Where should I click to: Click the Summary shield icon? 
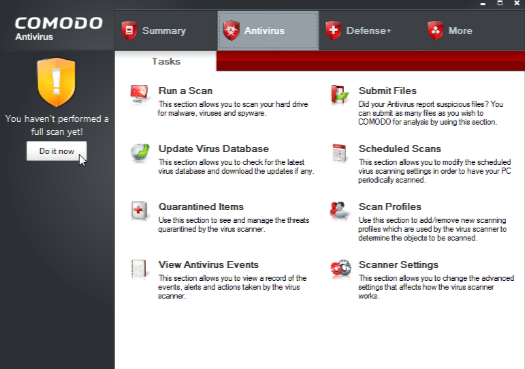129,30
